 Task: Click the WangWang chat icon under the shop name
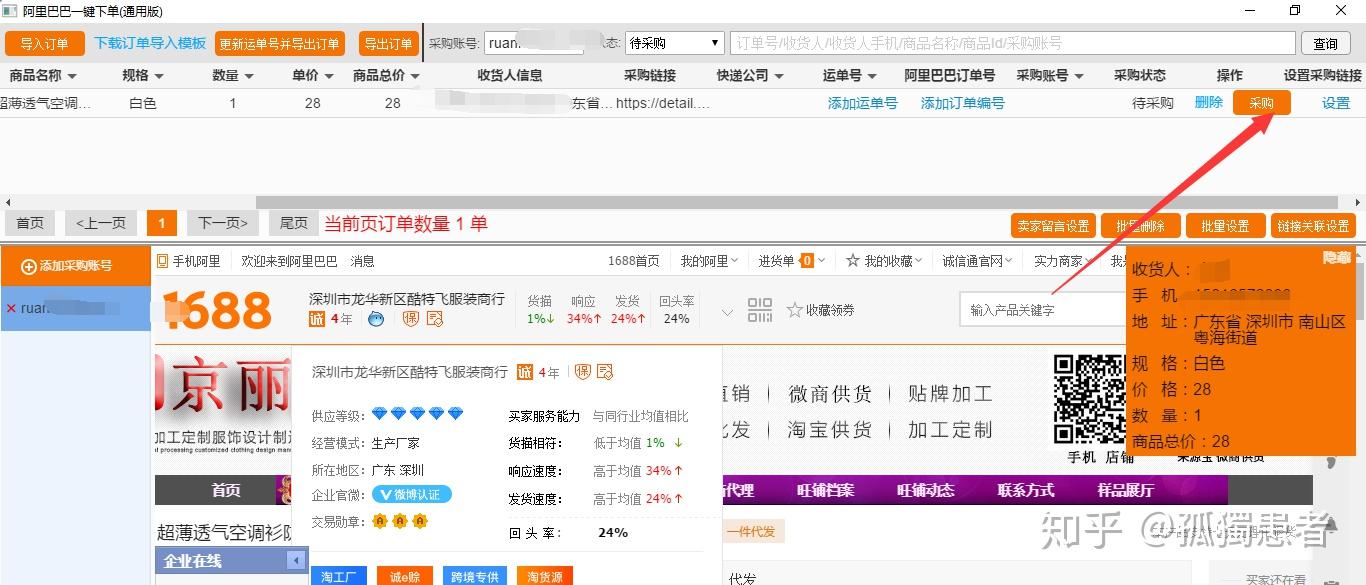(x=376, y=319)
